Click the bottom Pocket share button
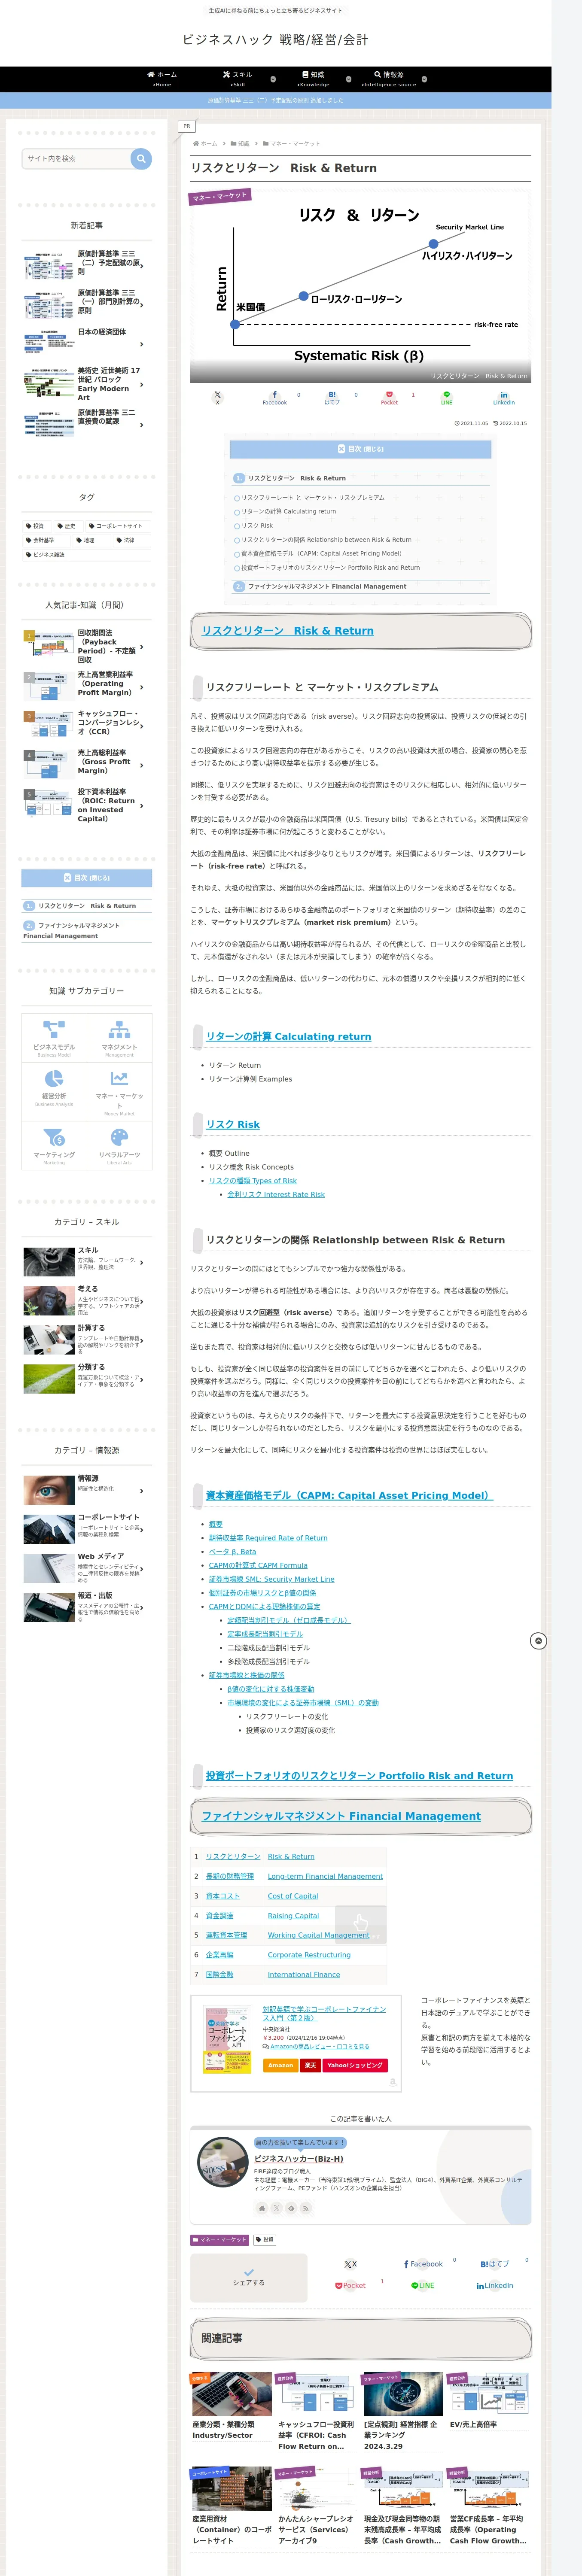Image resolution: width=582 pixels, height=2576 pixels. (350, 2286)
